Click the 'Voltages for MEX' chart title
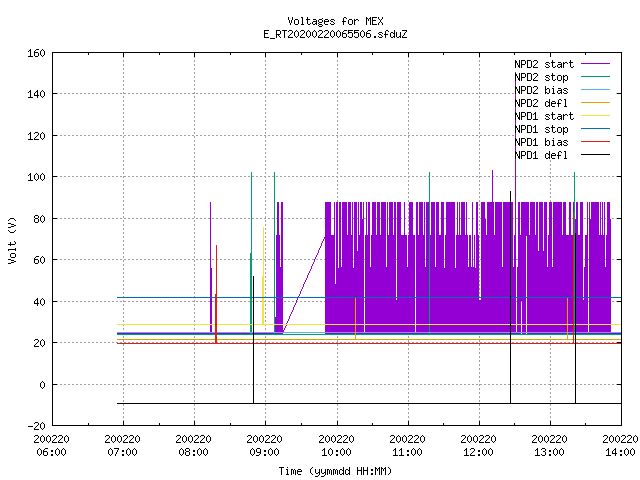 click(x=335, y=21)
